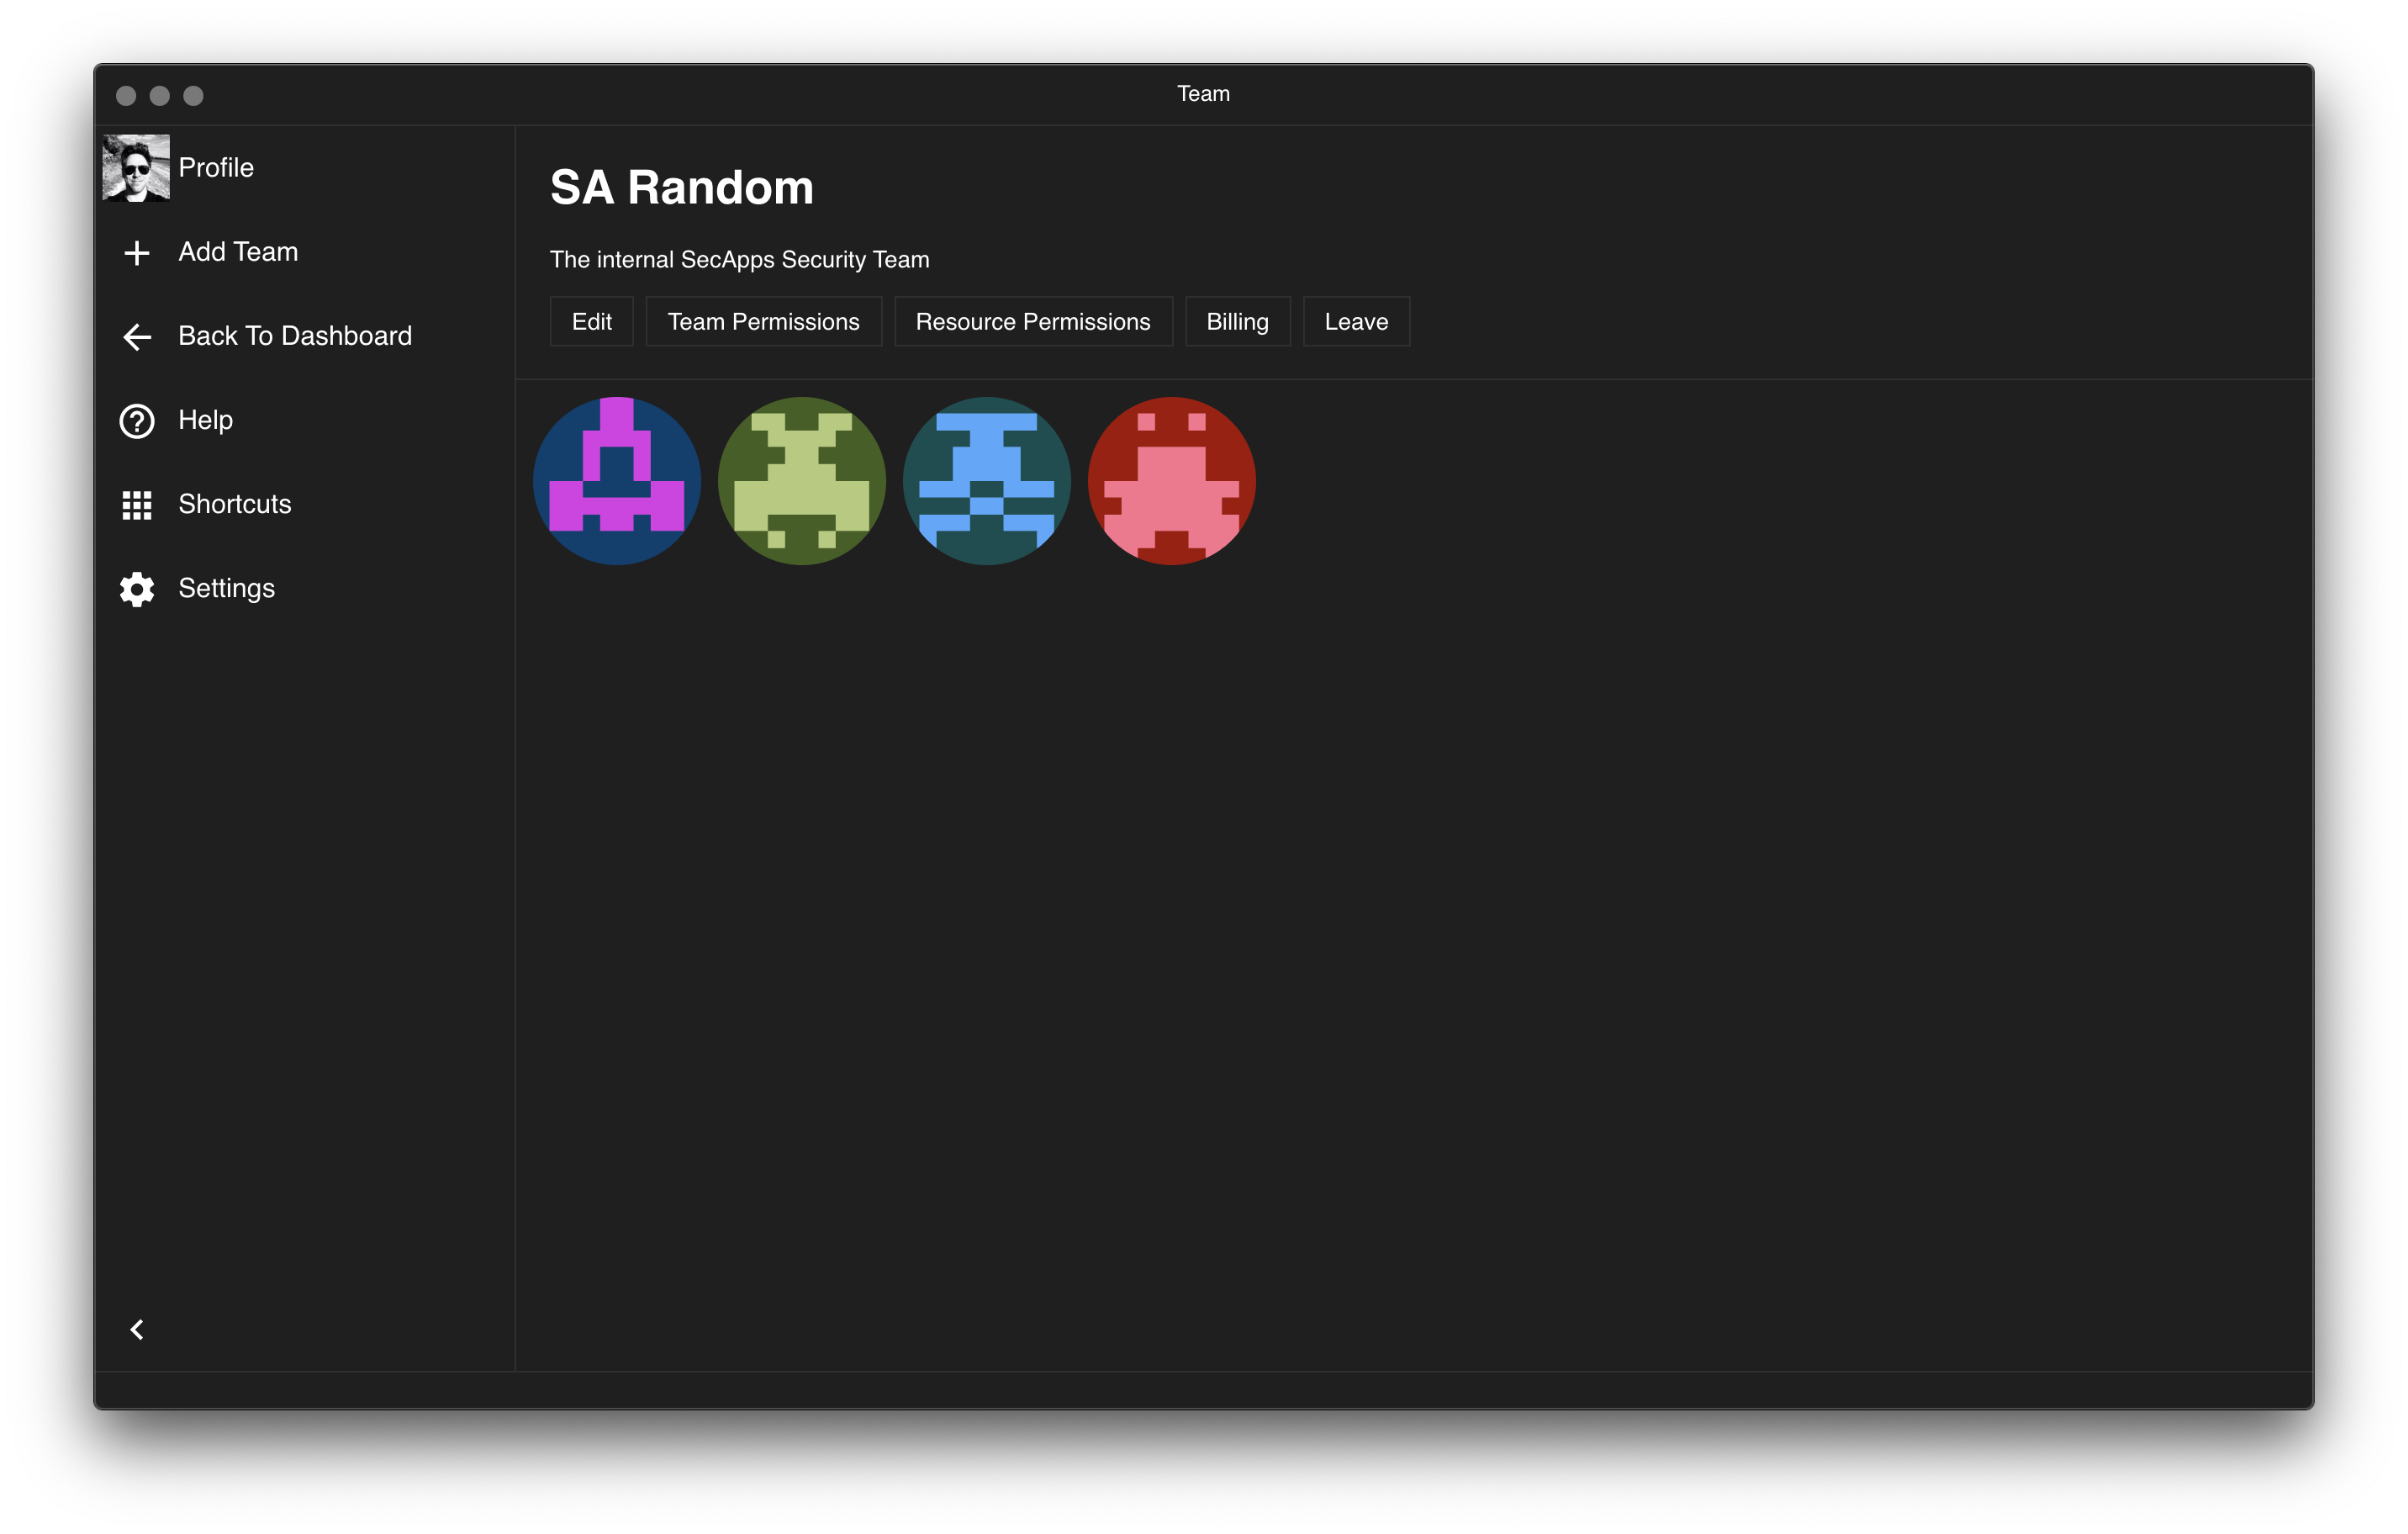Click the question mark Help icon

coord(137,421)
